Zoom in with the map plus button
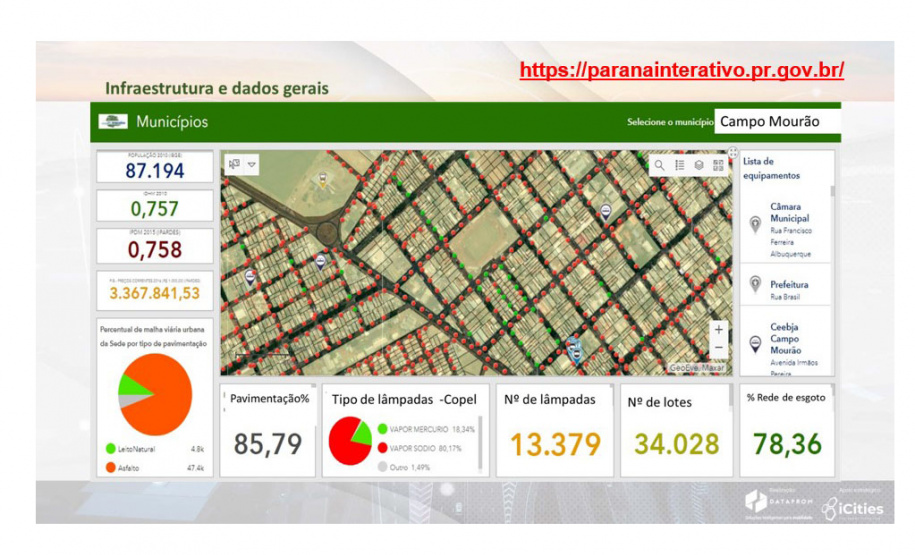The width and height of the screenshot is (915, 555). click(718, 330)
